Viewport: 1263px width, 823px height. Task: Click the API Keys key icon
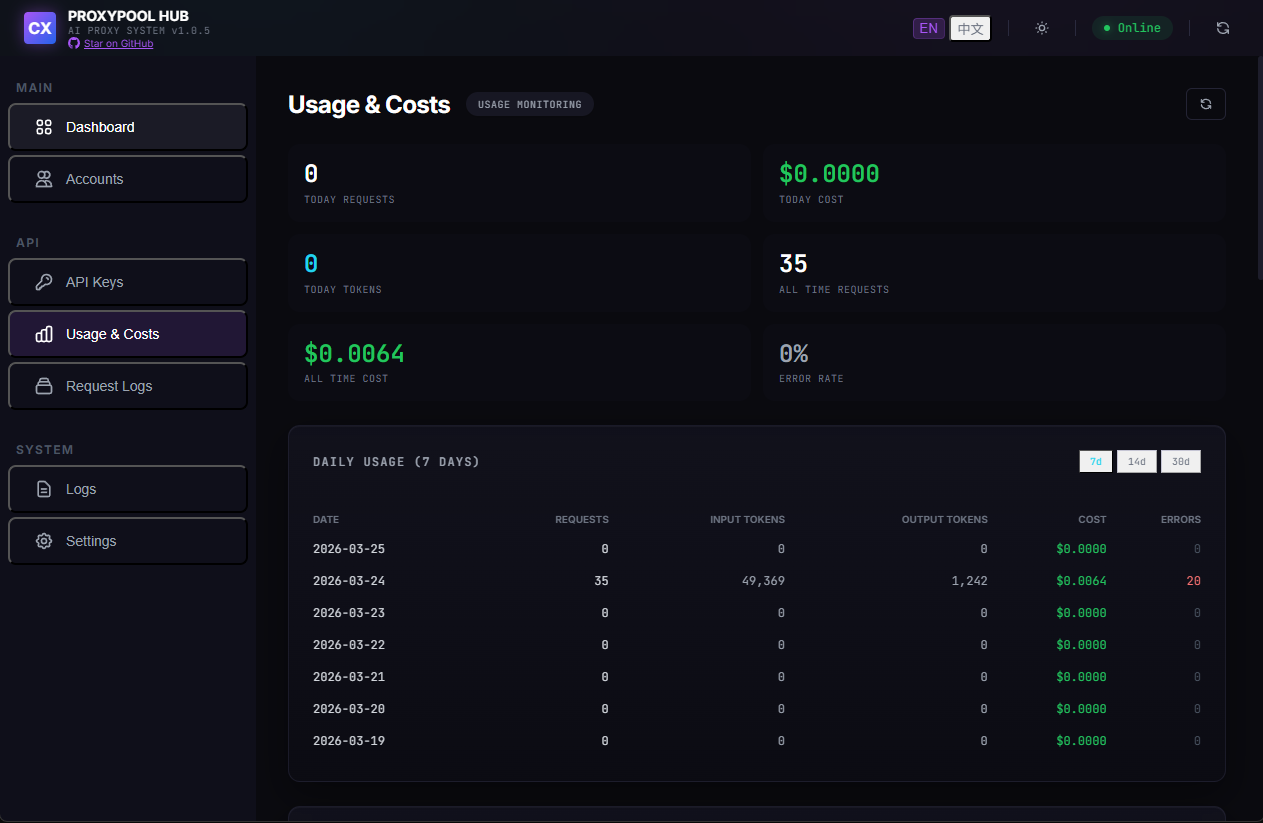44,282
